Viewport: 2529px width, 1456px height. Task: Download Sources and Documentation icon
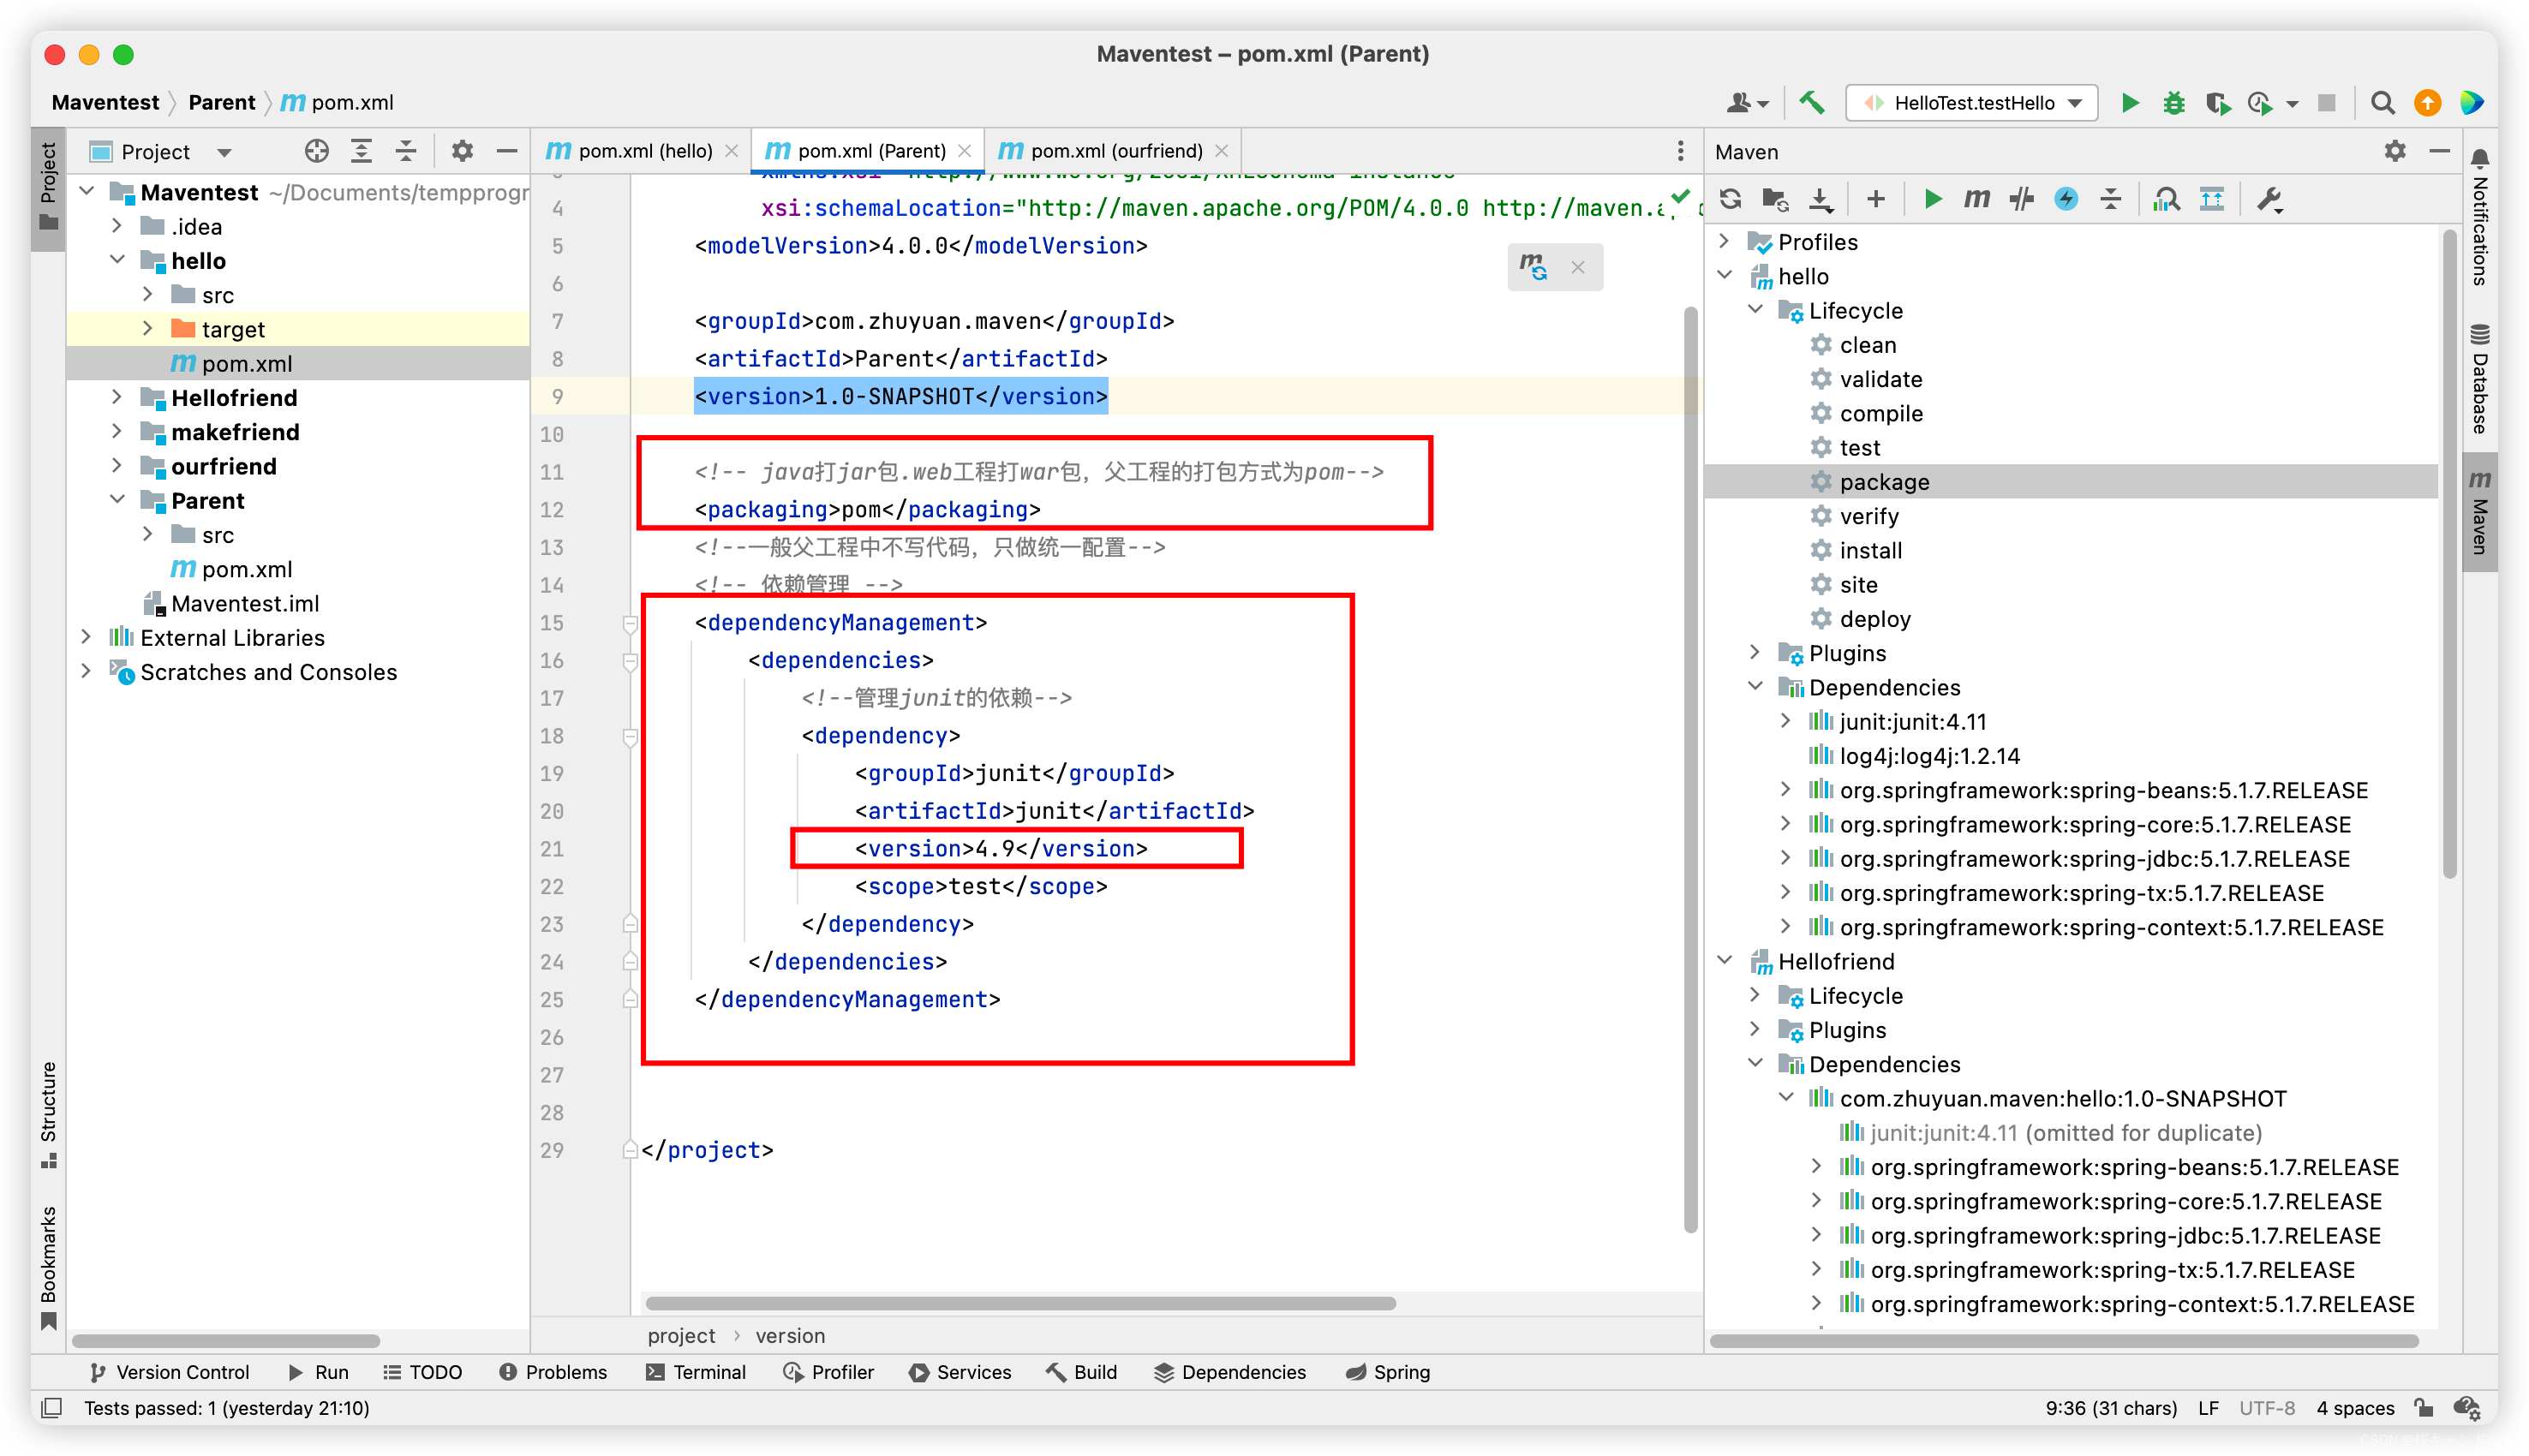click(x=1820, y=199)
